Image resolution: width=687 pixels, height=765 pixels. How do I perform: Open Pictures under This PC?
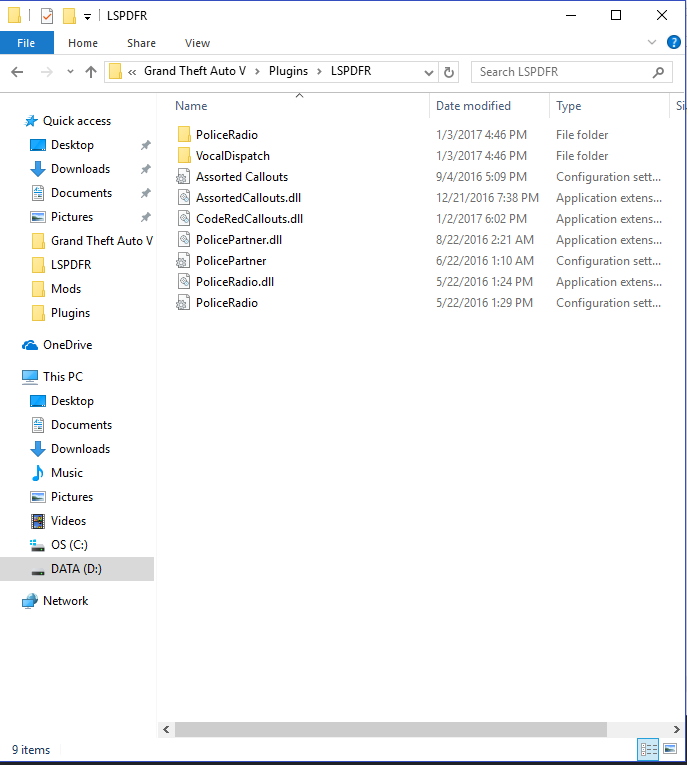[x=72, y=497]
